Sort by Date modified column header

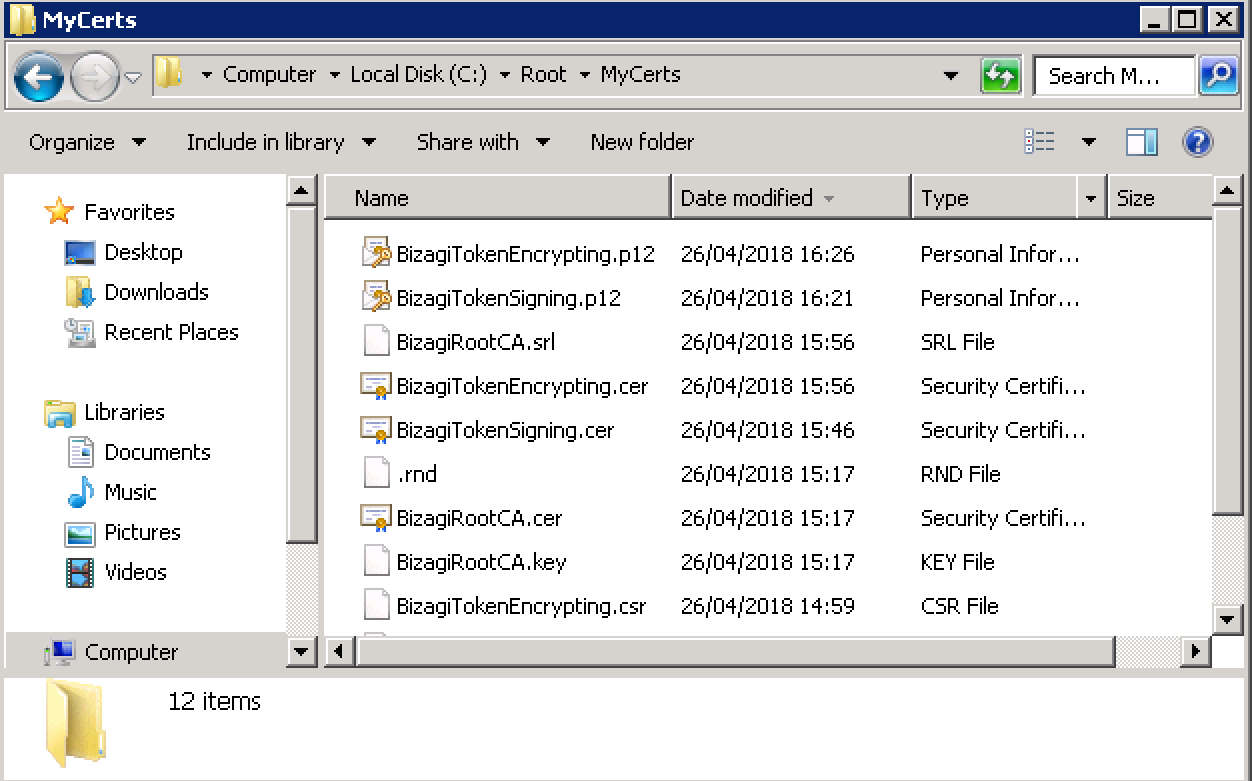click(x=791, y=197)
